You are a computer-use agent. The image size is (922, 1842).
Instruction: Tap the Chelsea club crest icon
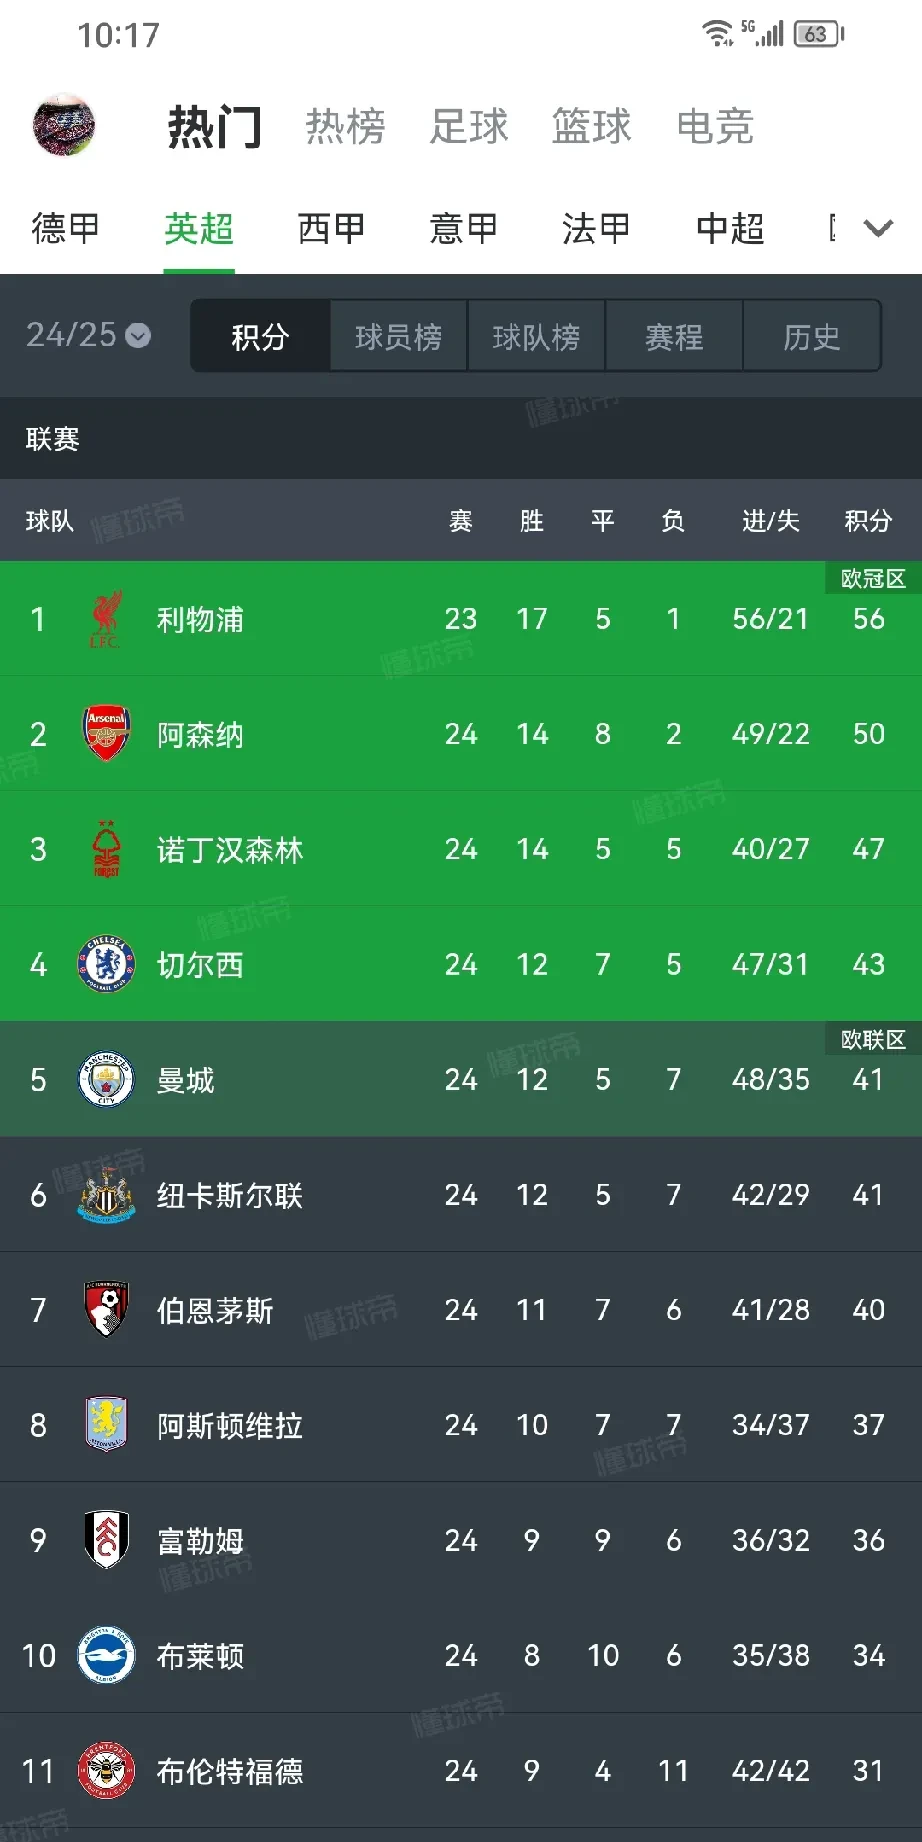(106, 964)
